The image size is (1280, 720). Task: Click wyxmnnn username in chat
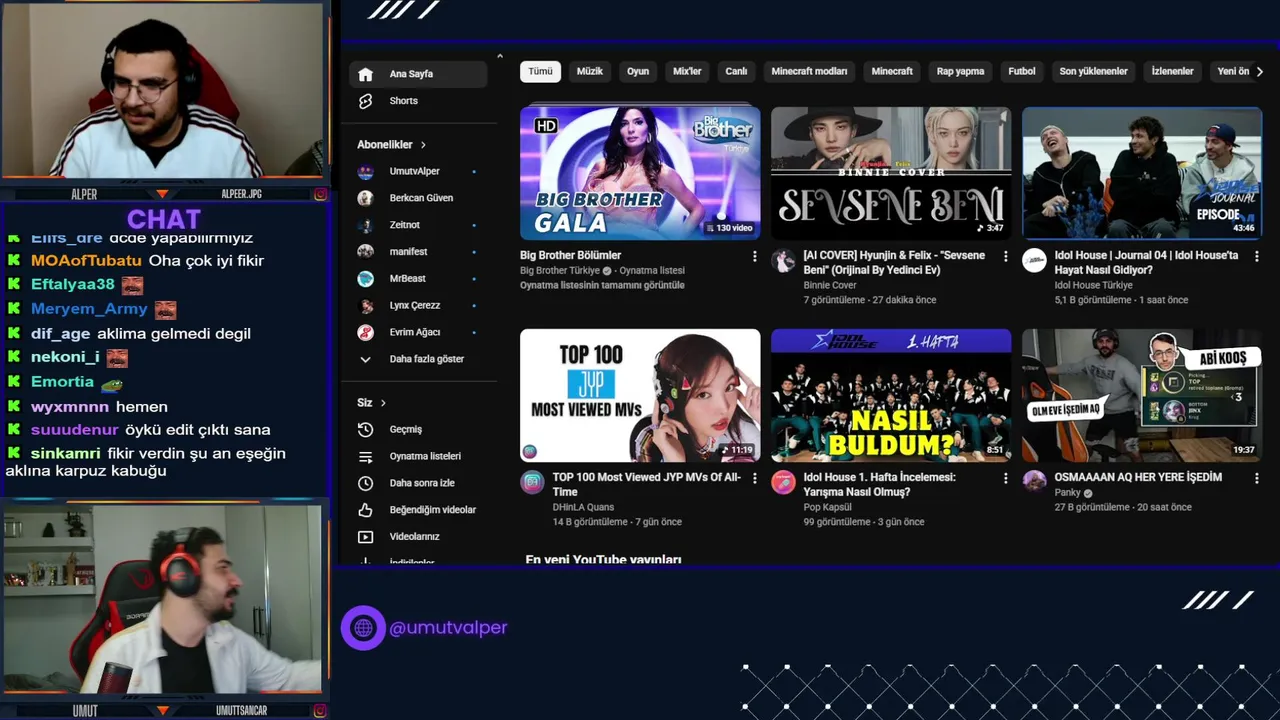click(x=71, y=407)
